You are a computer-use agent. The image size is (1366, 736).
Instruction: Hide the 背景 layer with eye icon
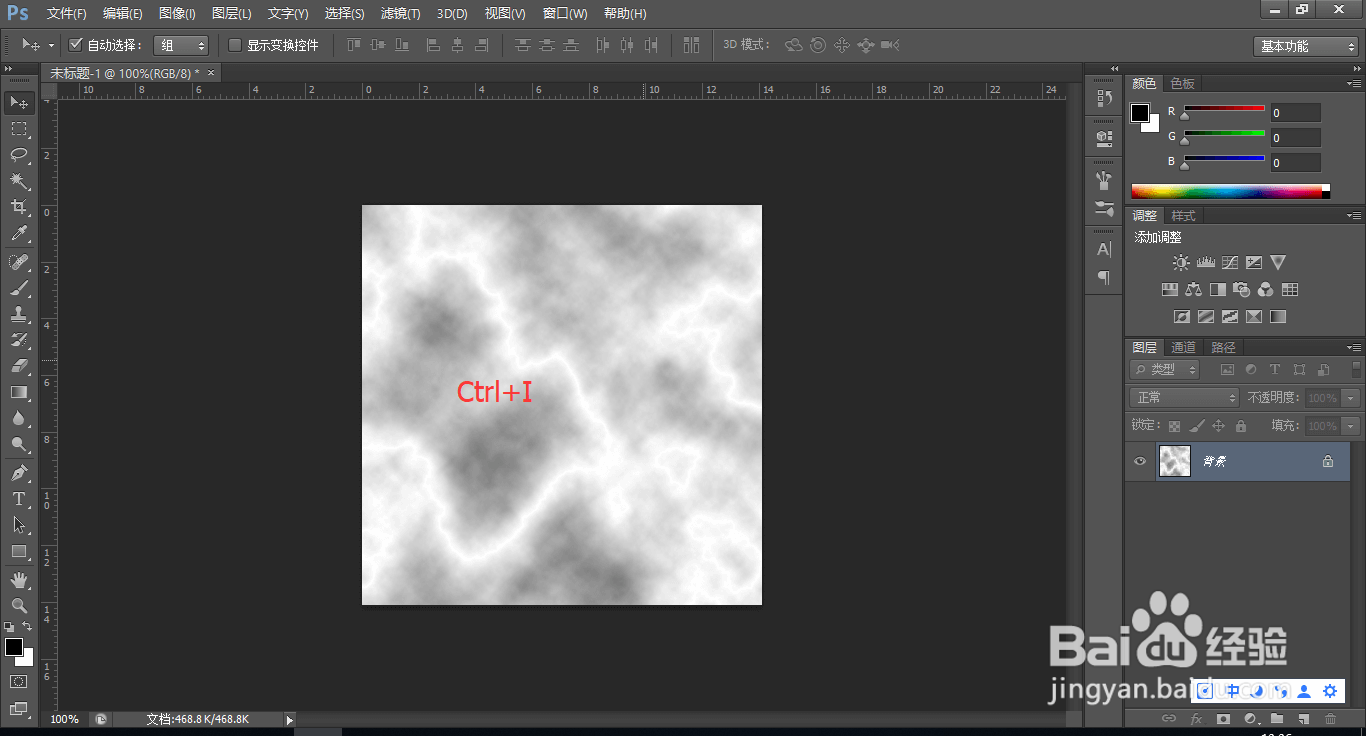point(1139,462)
